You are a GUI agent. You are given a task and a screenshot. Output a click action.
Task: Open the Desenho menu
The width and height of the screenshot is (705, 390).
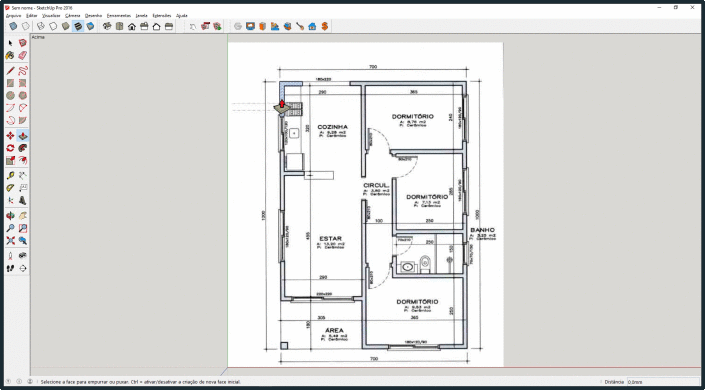tap(94, 15)
